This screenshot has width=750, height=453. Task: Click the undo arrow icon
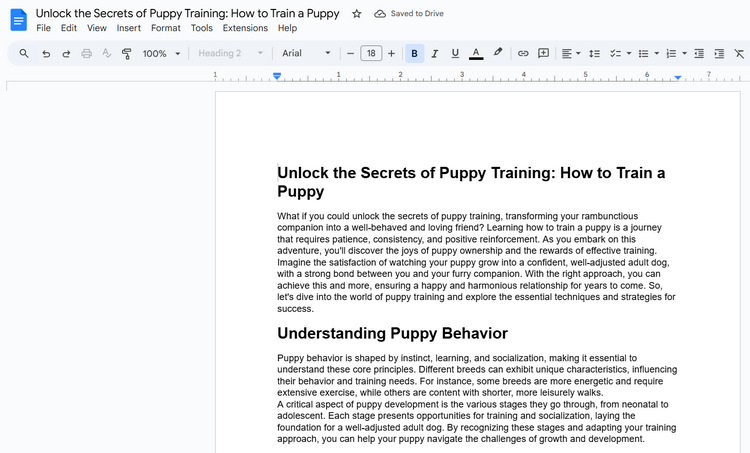point(46,53)
